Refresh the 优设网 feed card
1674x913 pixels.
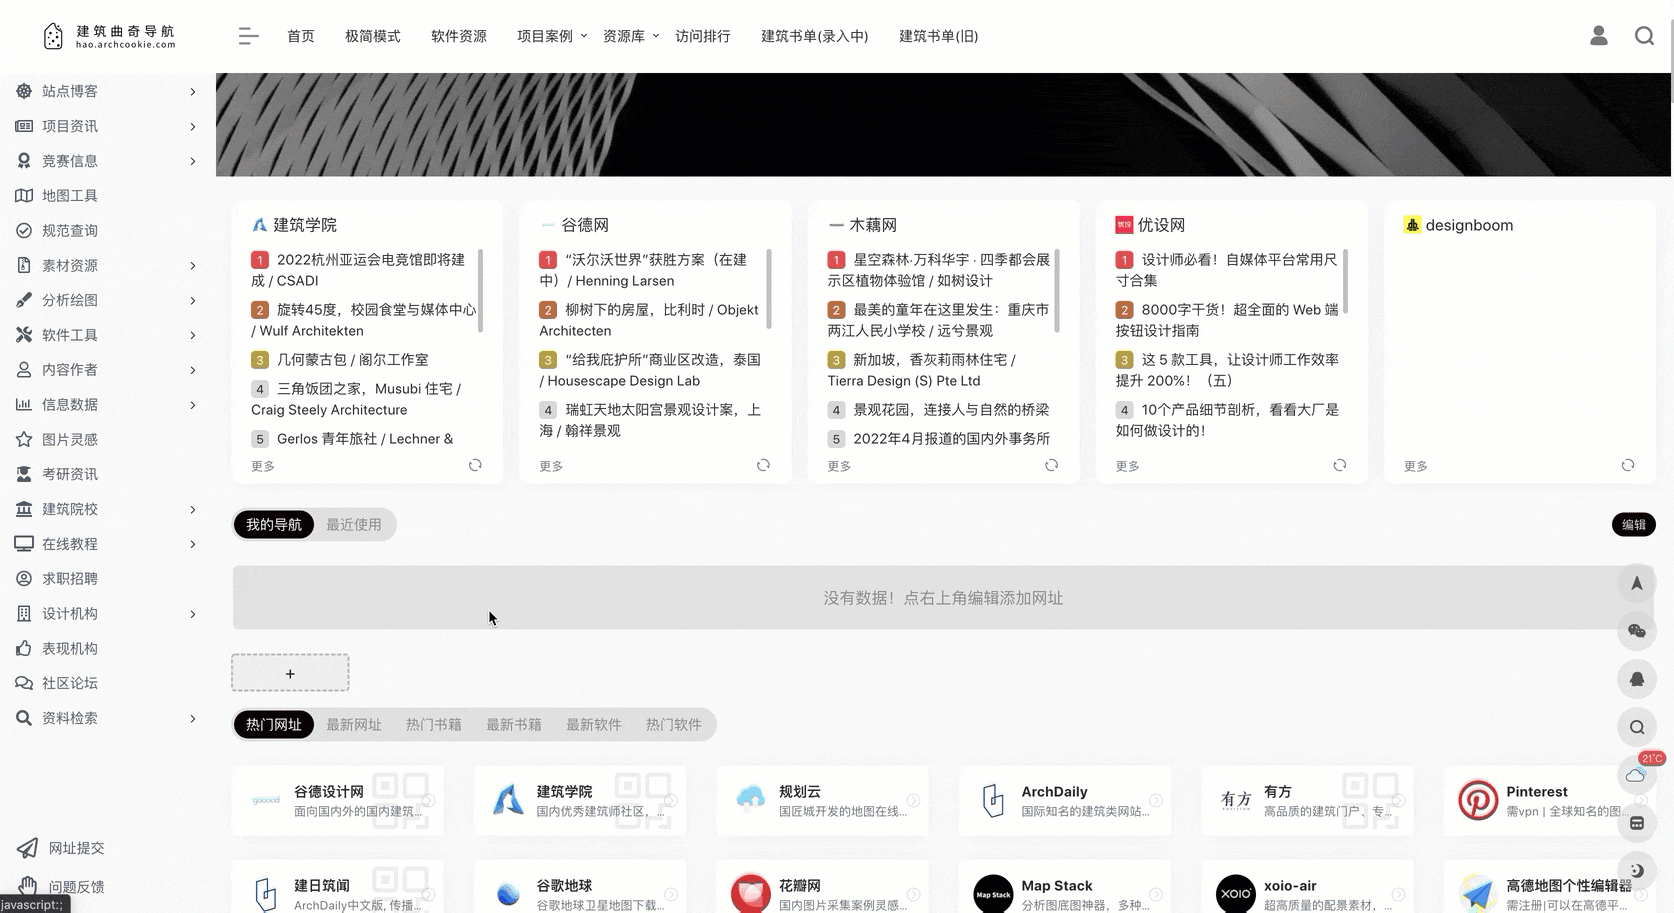(1339, 465)
